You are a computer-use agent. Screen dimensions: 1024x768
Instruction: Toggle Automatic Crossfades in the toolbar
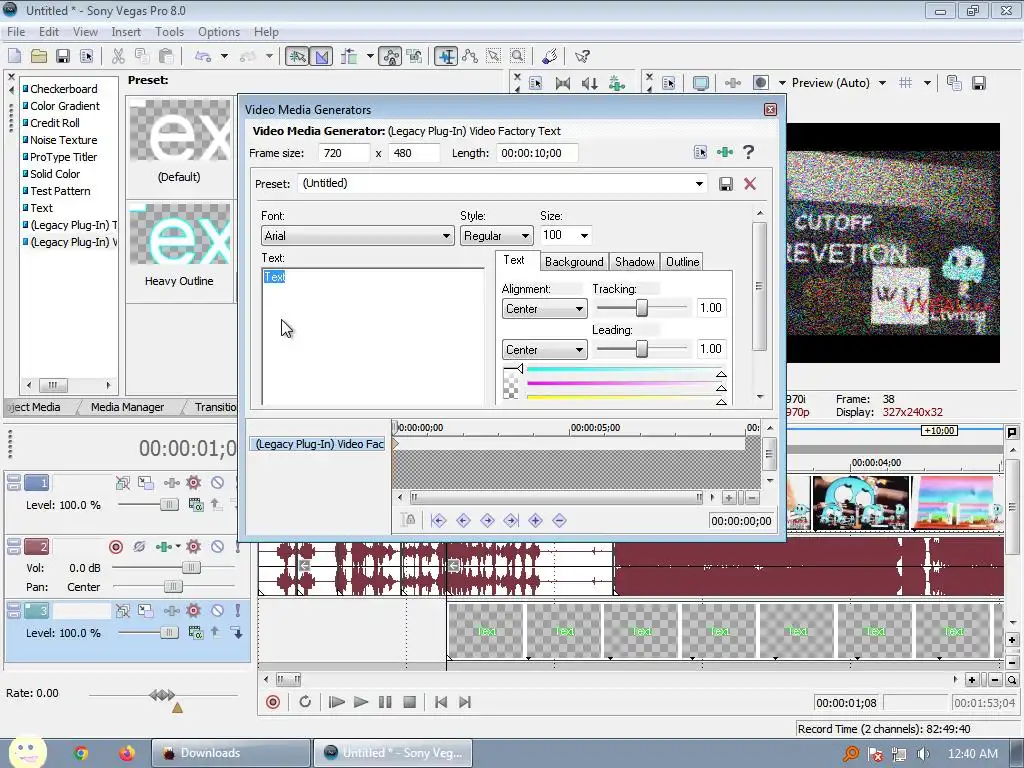pos(322,56)
